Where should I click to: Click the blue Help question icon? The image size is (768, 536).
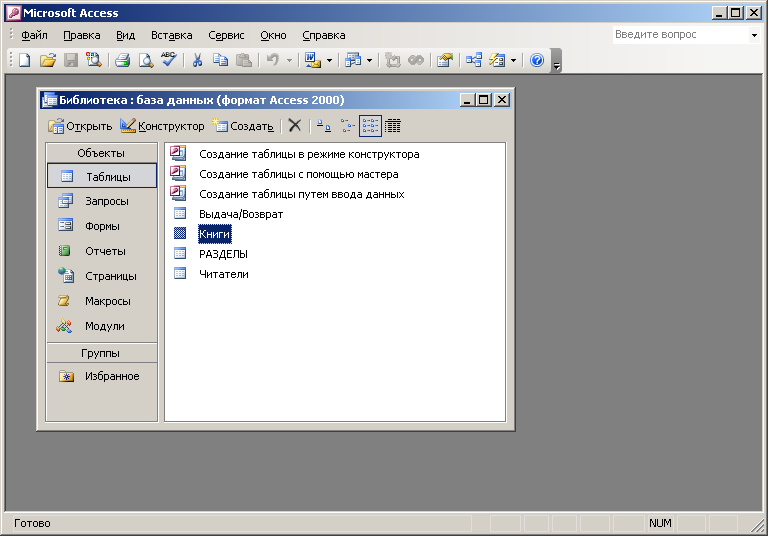click(x=537, y=60)
